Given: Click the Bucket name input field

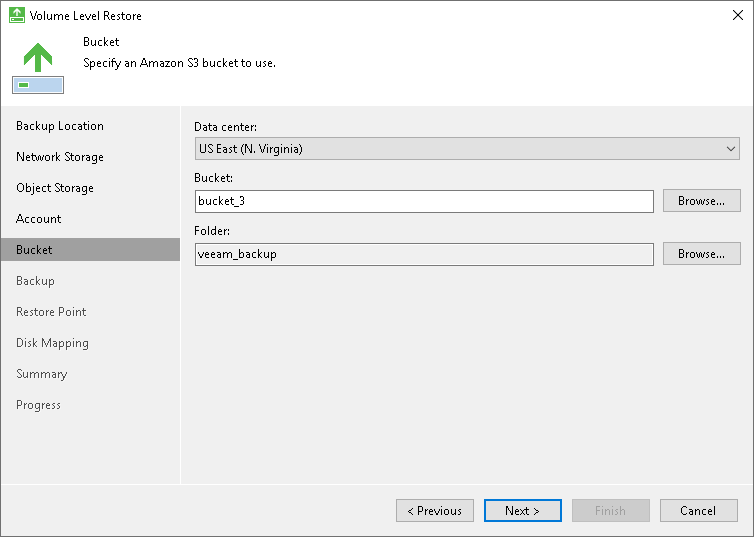Looking at the screenshot, I should 424,201.
